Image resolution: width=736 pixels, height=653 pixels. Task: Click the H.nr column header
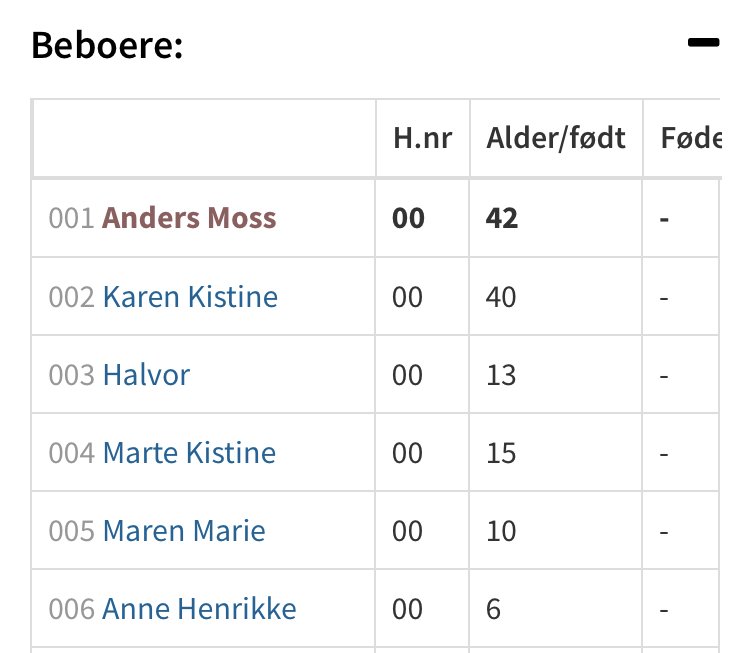tap(422, 138)
